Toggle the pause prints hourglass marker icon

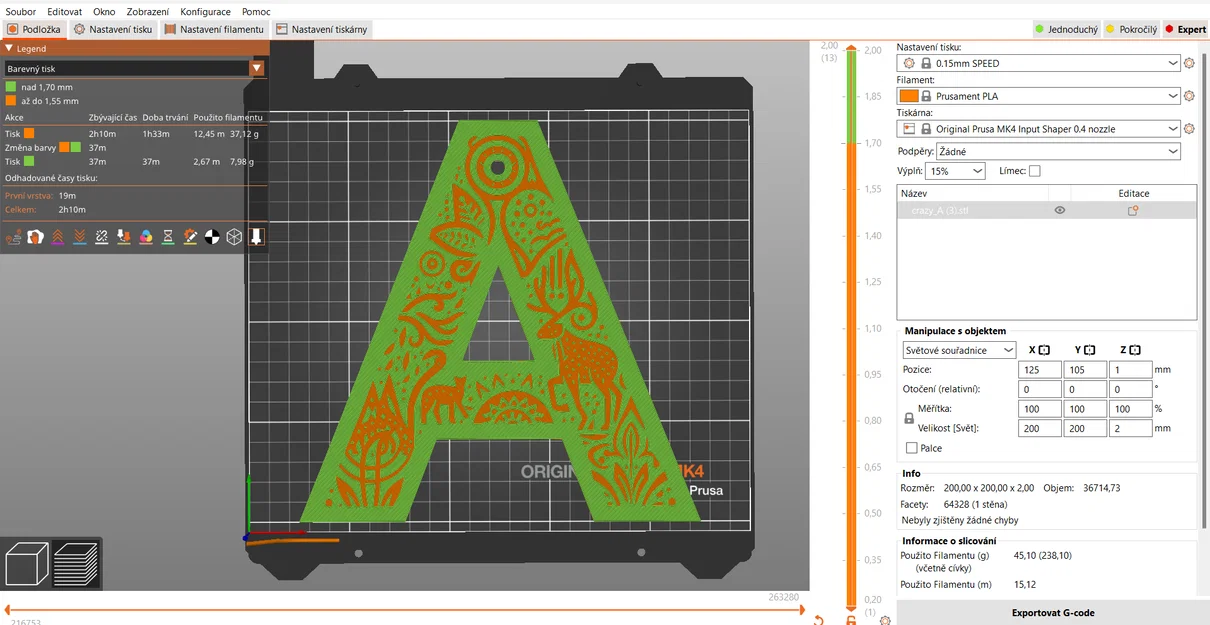tap(168, 236)
